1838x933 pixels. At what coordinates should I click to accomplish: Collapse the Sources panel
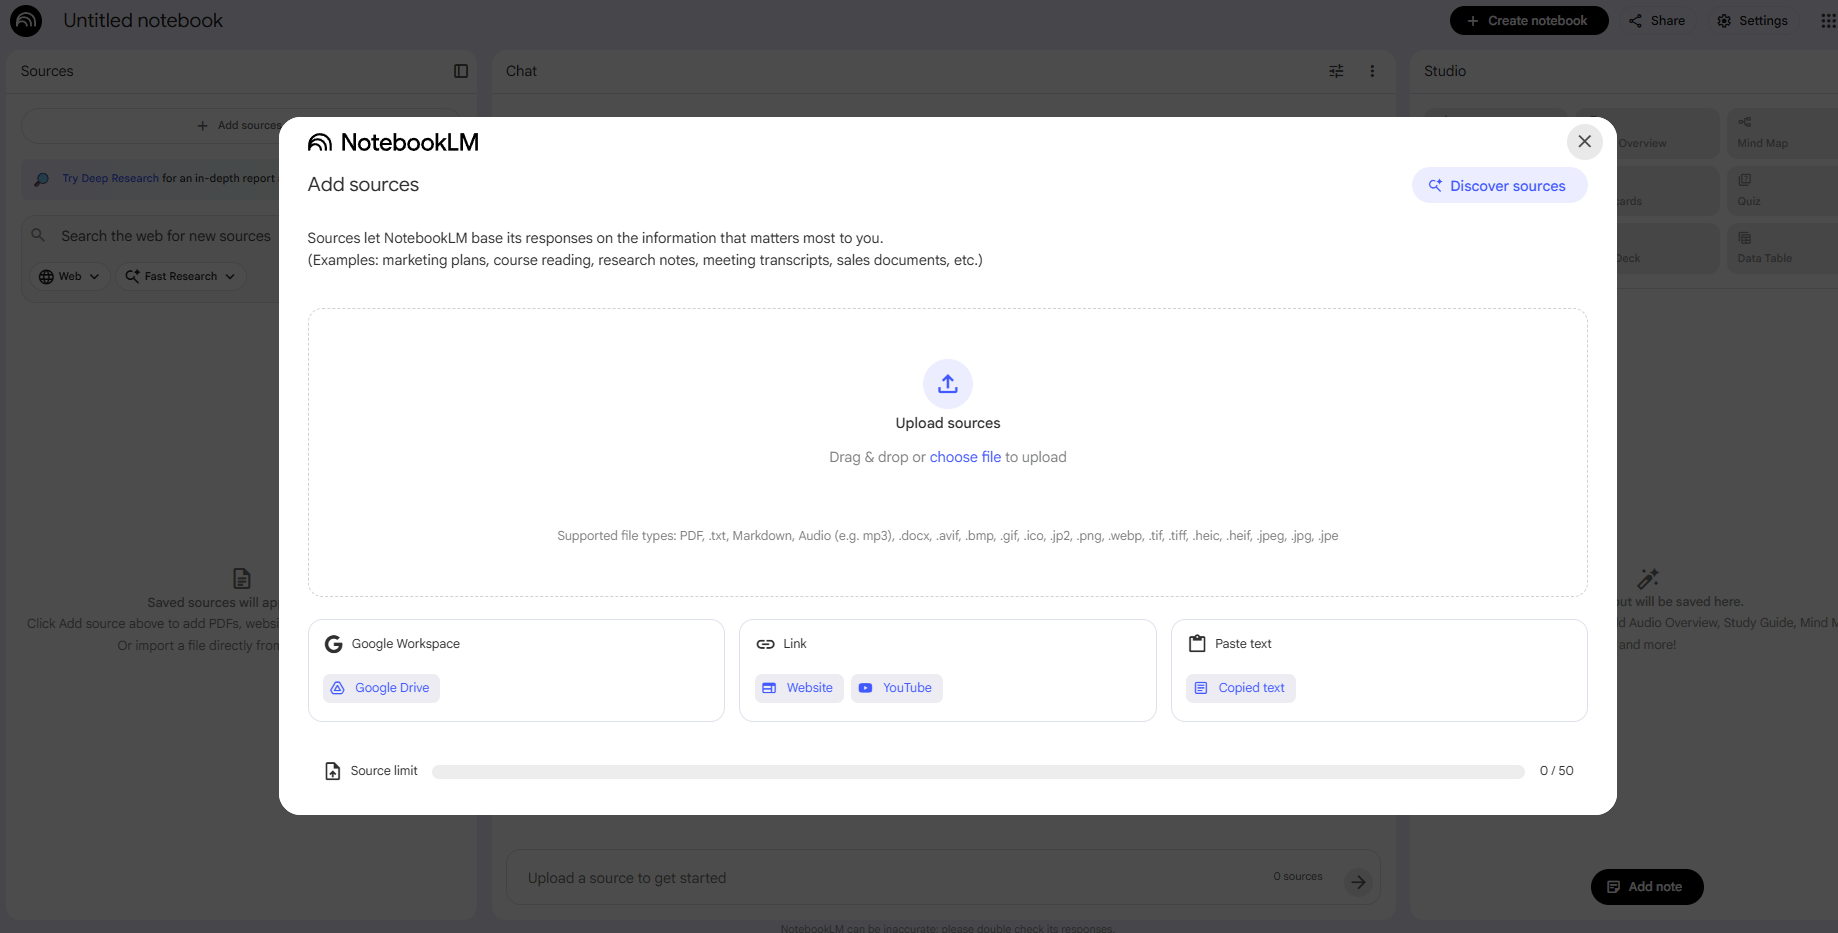[x=461, y=71]
